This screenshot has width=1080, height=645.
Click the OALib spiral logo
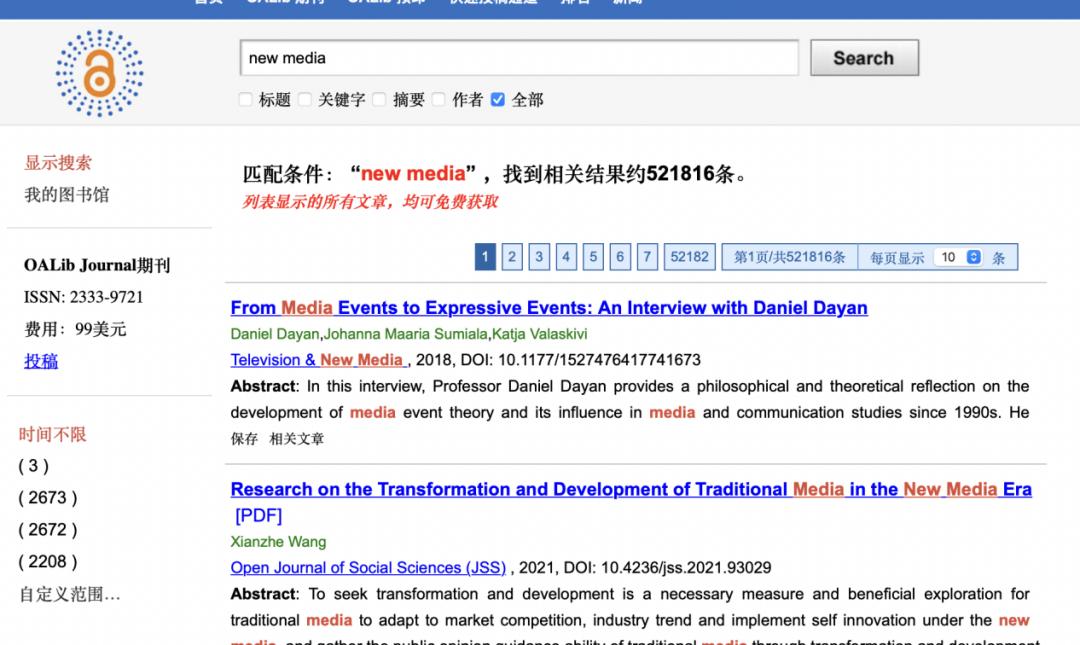[100, 74]
